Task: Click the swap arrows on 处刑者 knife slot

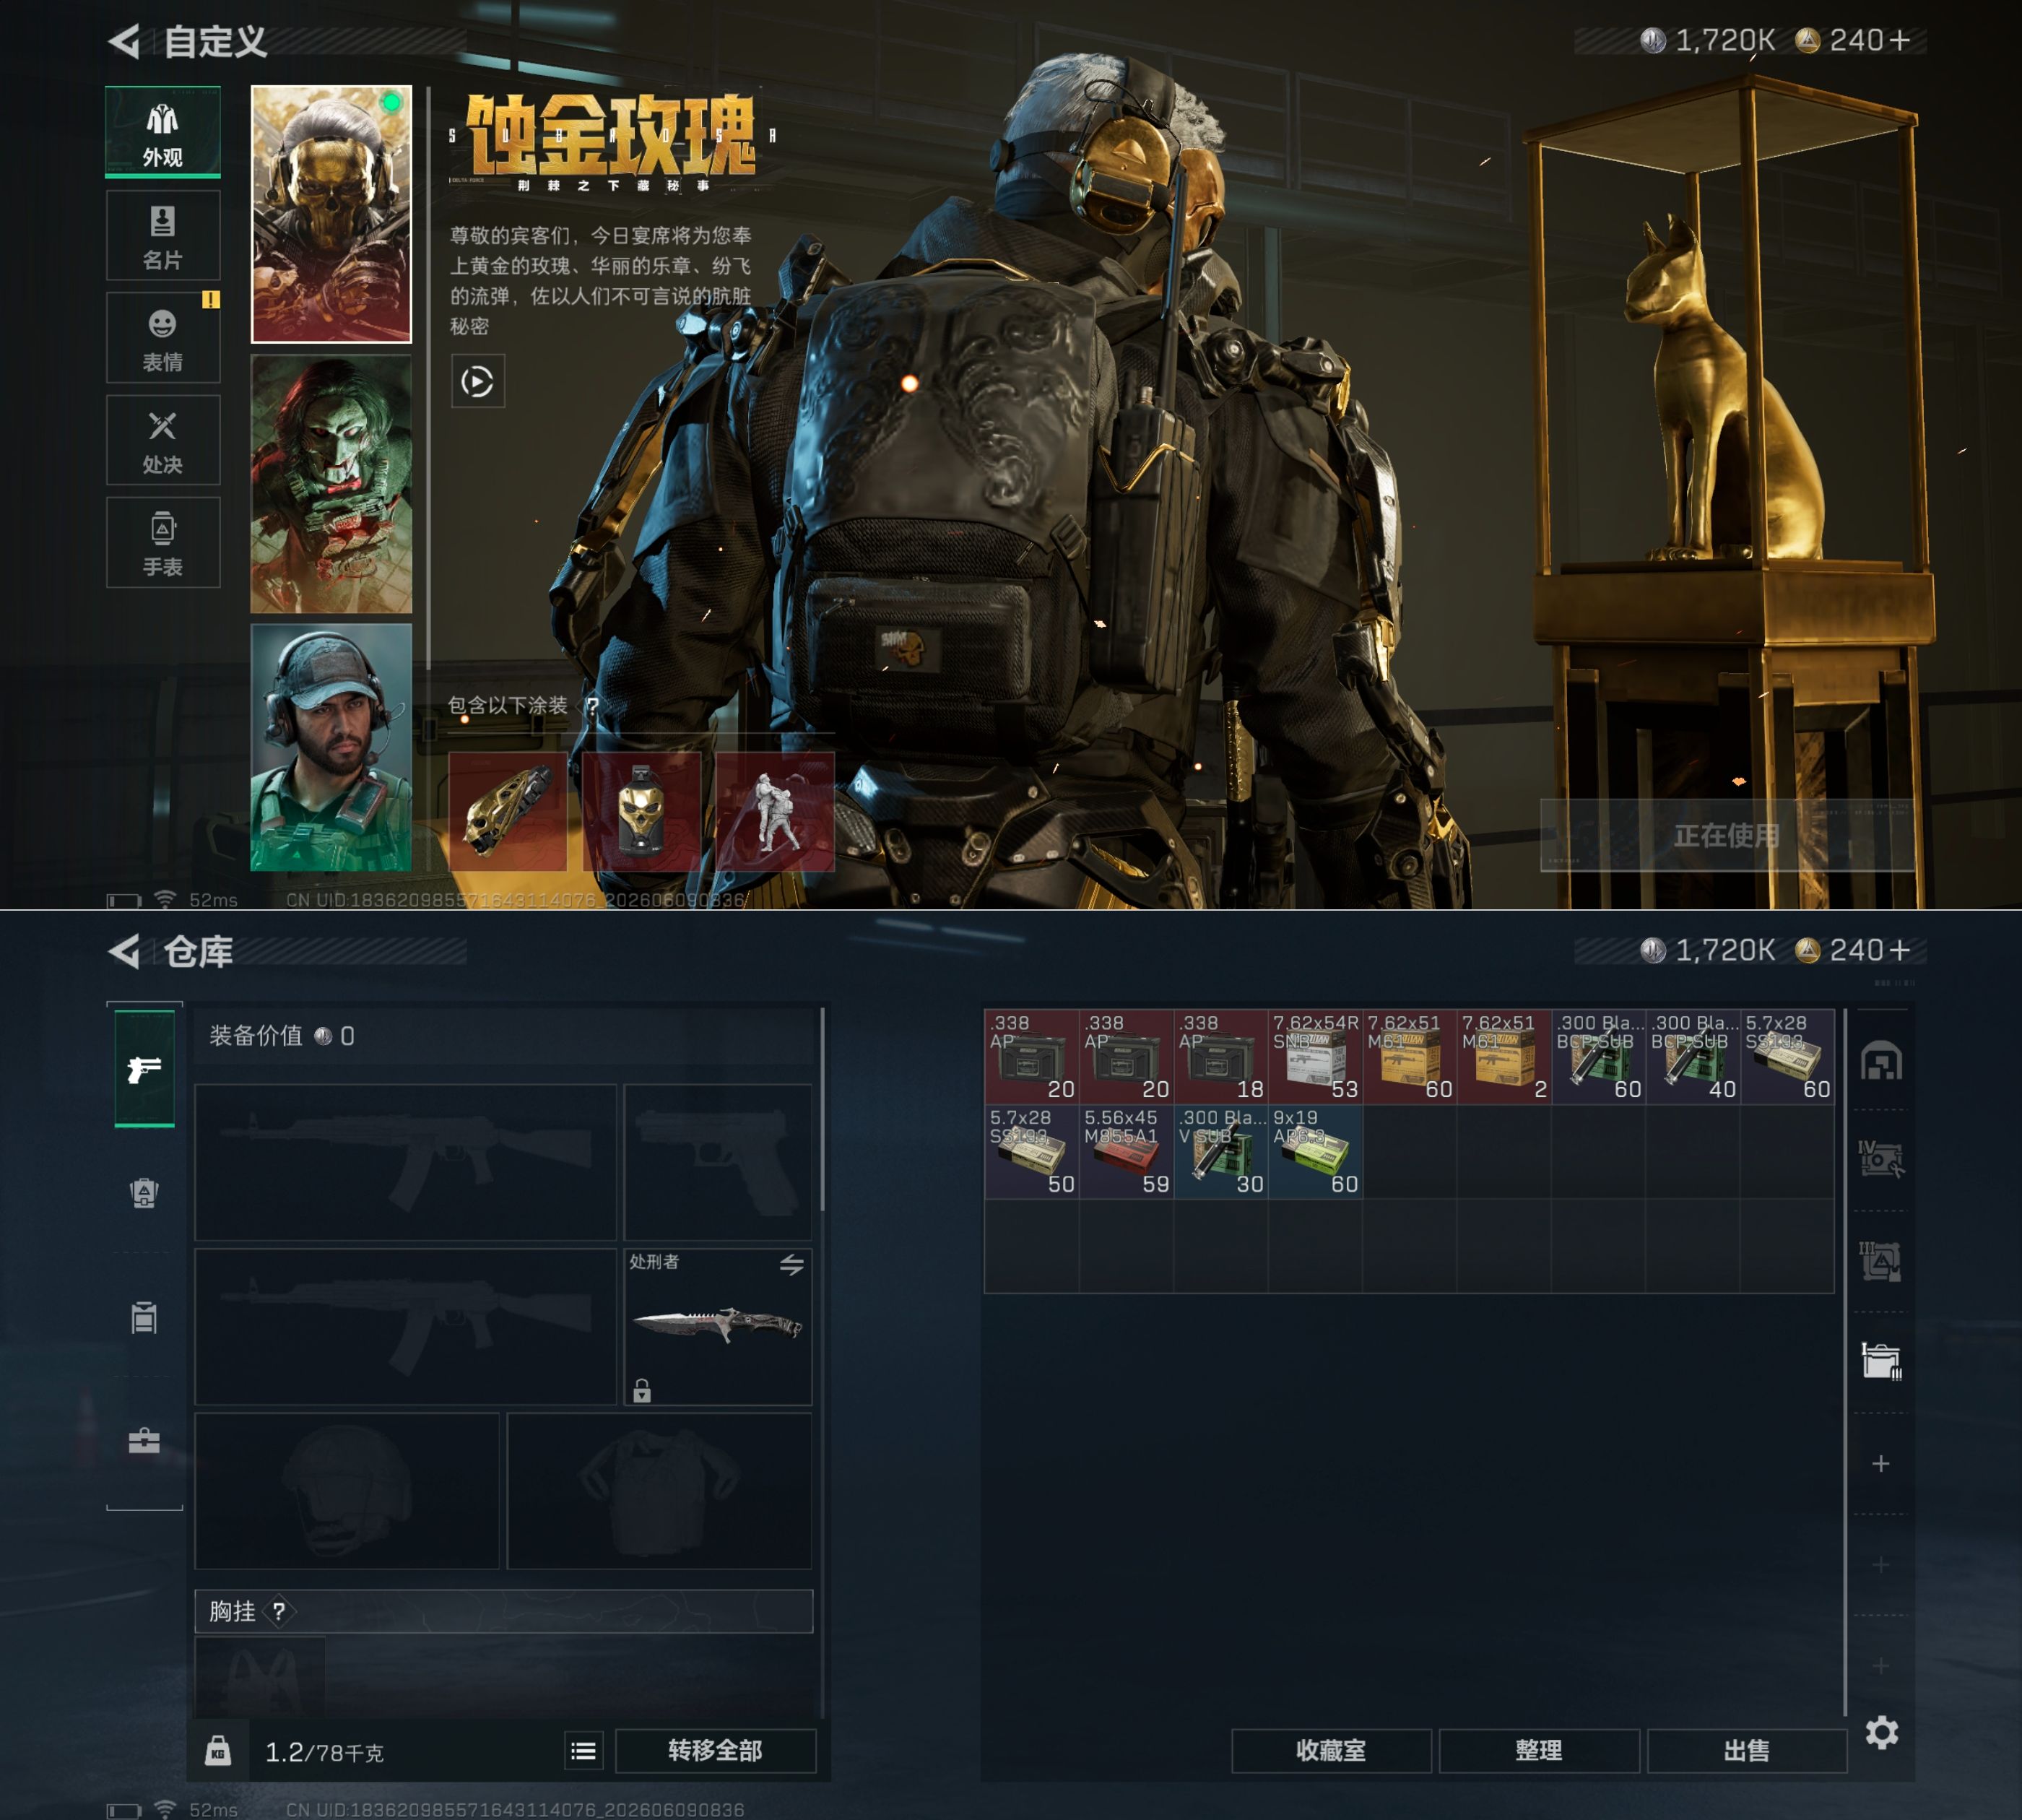Action: click(792, 1265)
